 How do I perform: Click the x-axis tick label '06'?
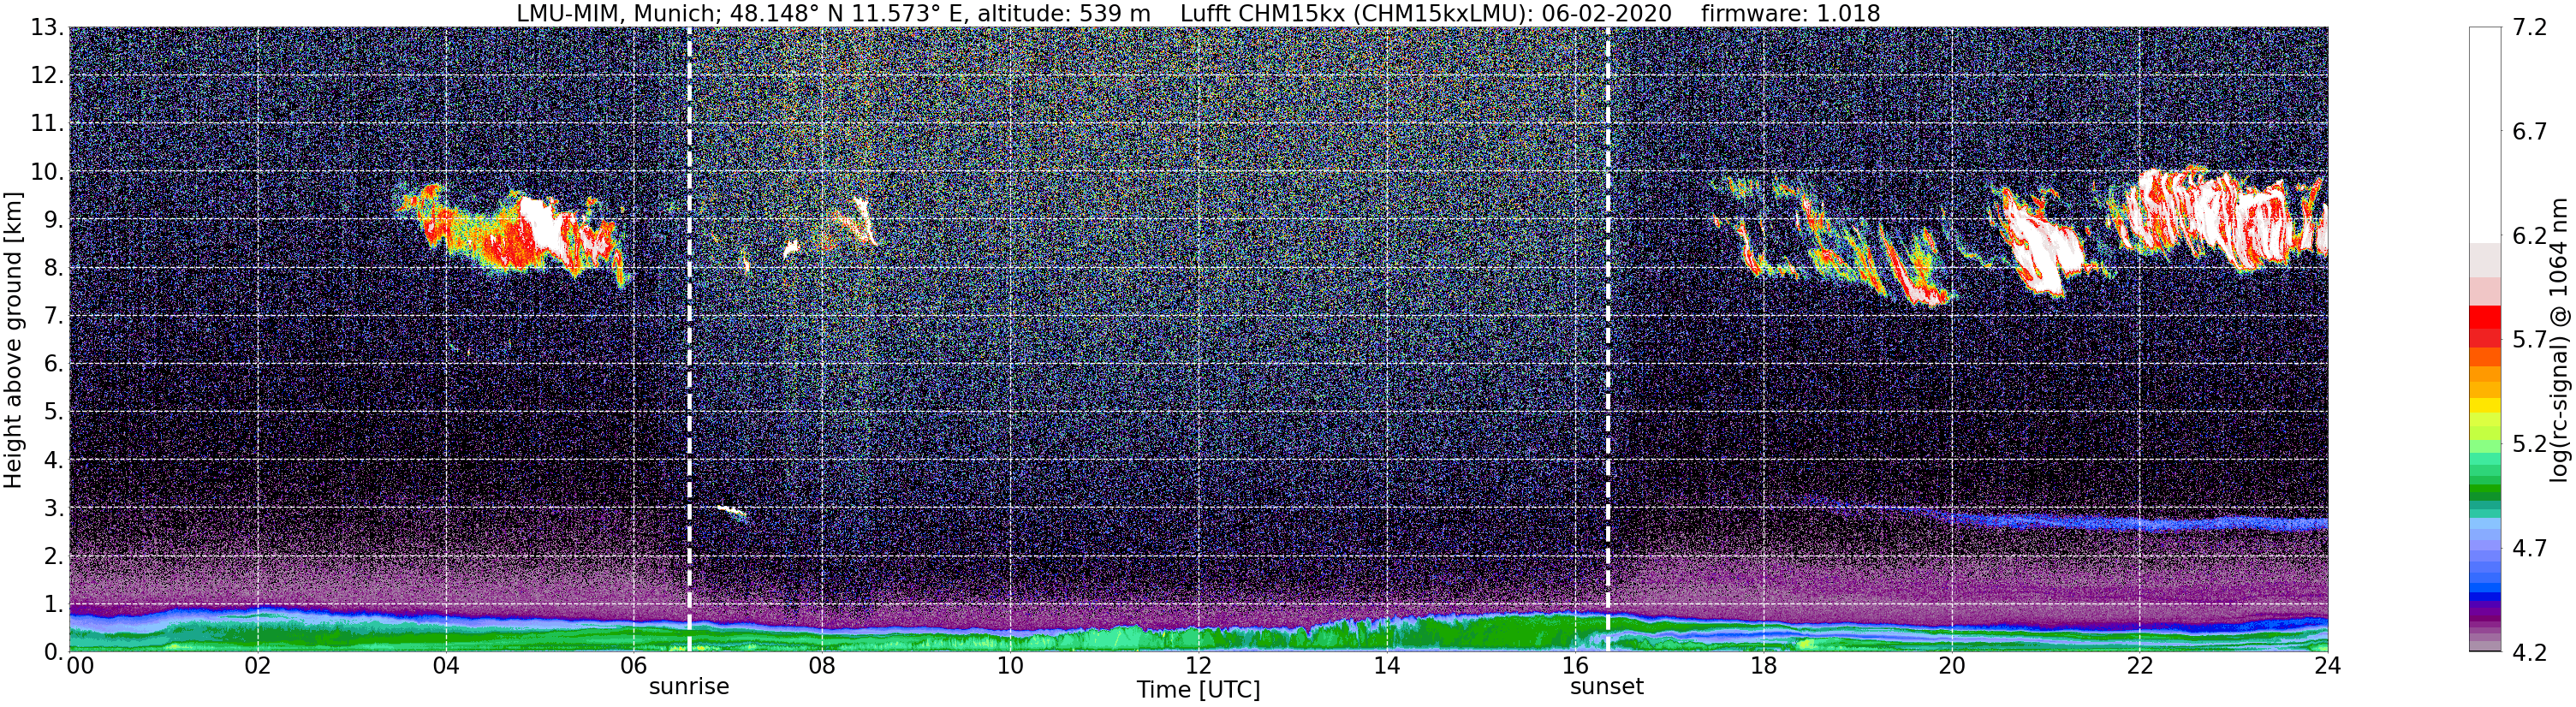633,665
